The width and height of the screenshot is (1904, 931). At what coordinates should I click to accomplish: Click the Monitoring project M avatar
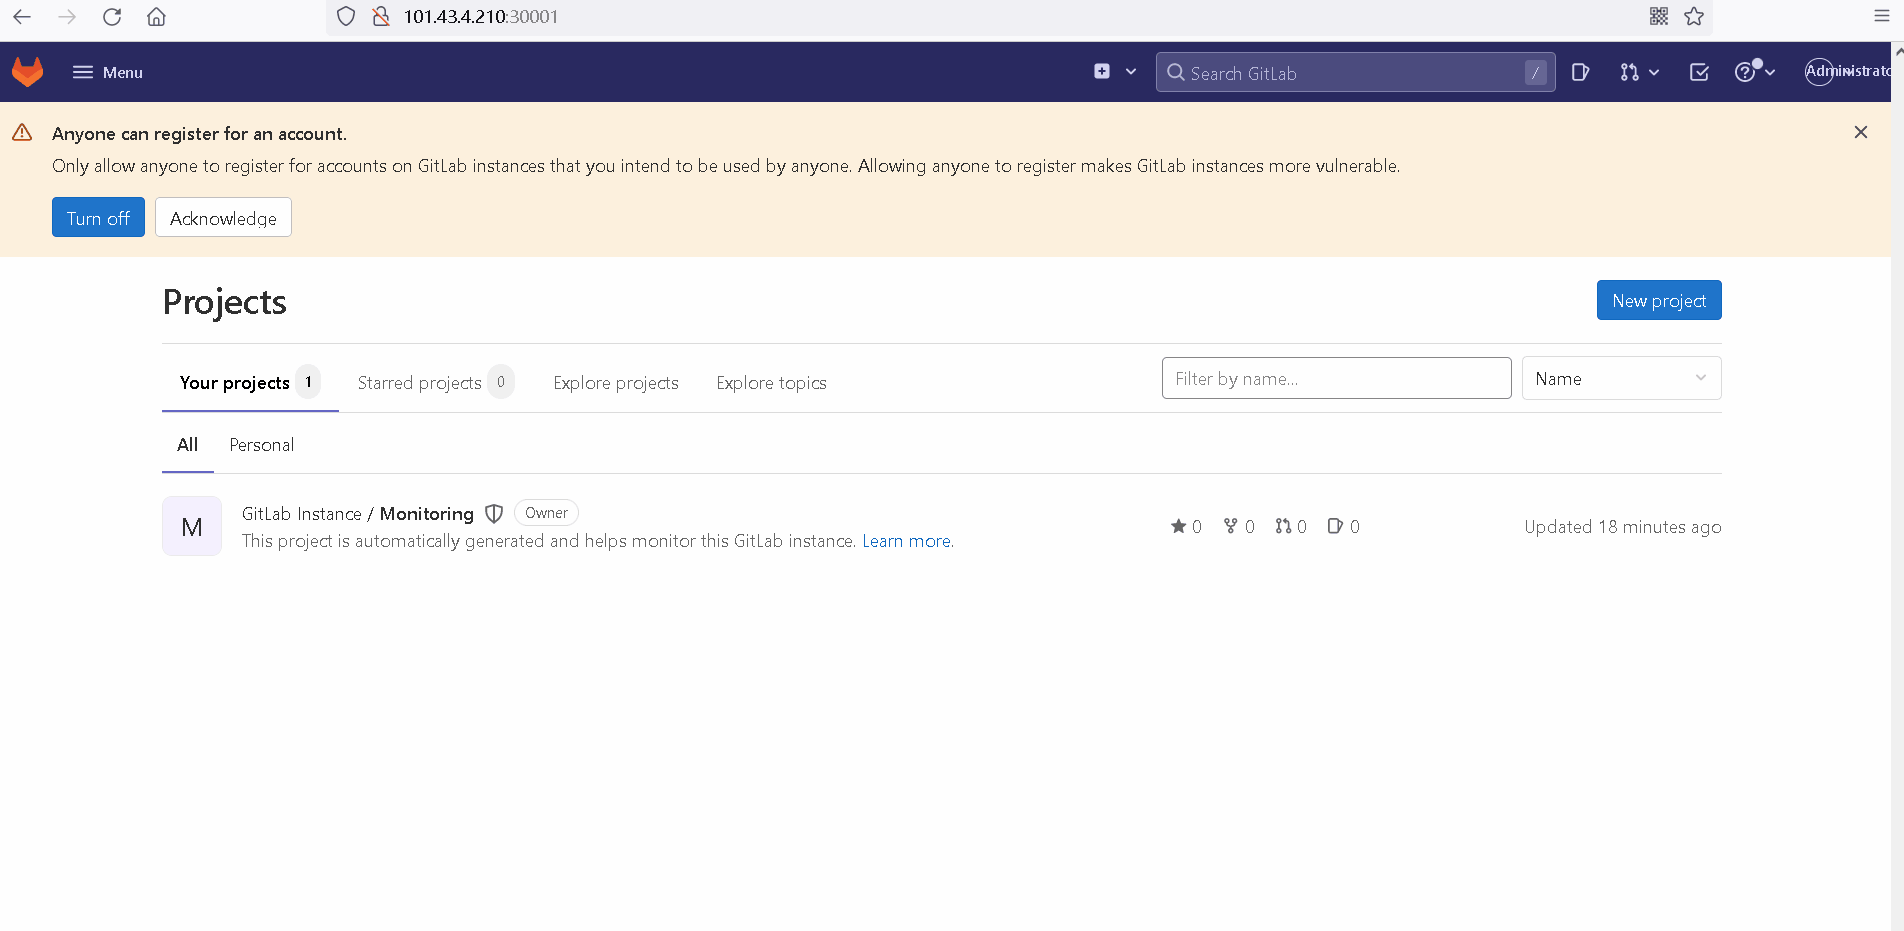point(192,526)
